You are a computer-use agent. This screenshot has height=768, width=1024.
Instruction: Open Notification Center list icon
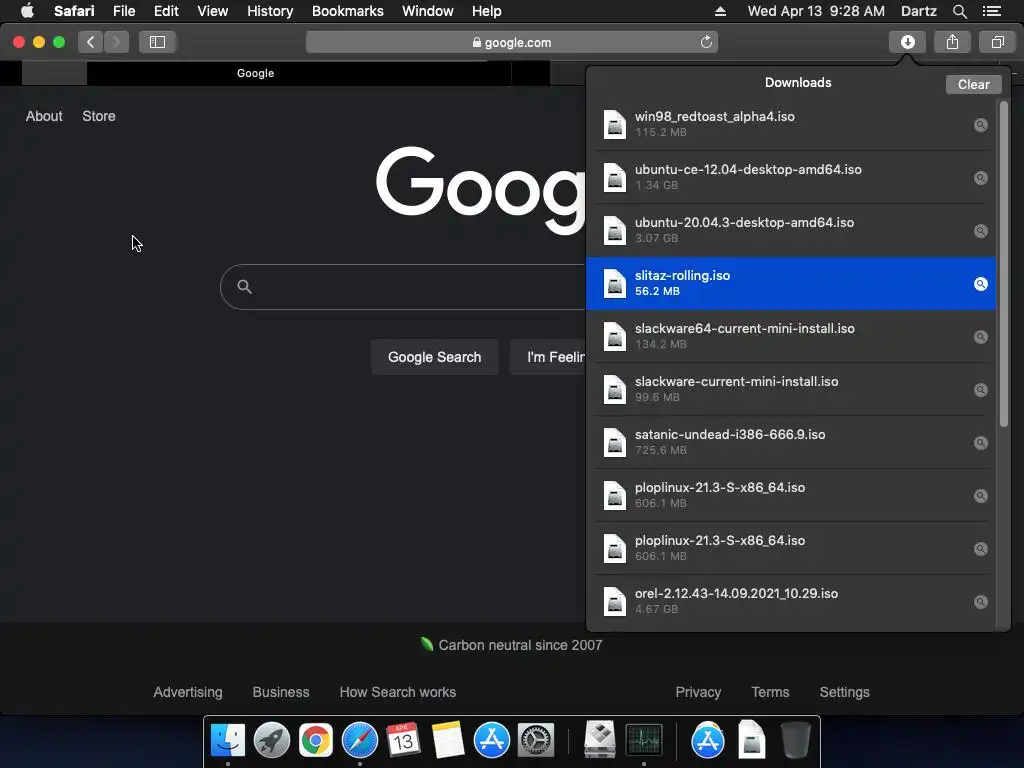pos(991,11)
